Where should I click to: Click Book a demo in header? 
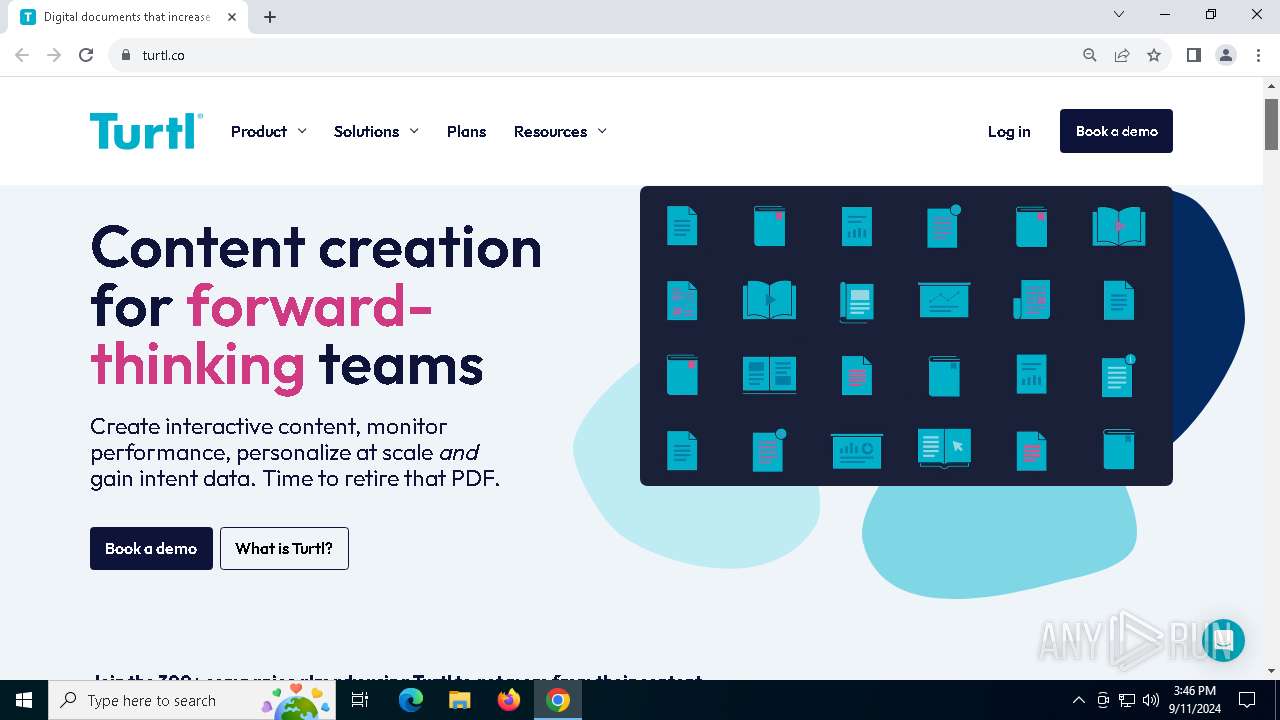[x=1116, y=131]
